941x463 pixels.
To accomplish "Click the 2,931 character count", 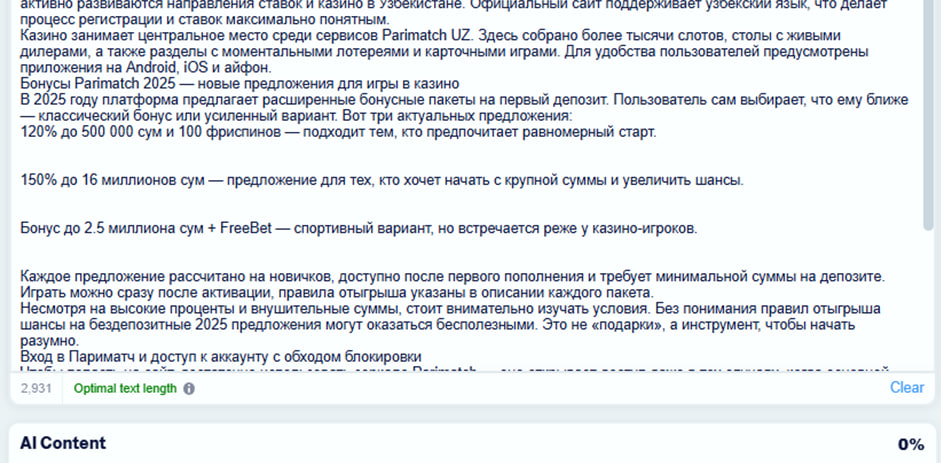I will [36, 389].
